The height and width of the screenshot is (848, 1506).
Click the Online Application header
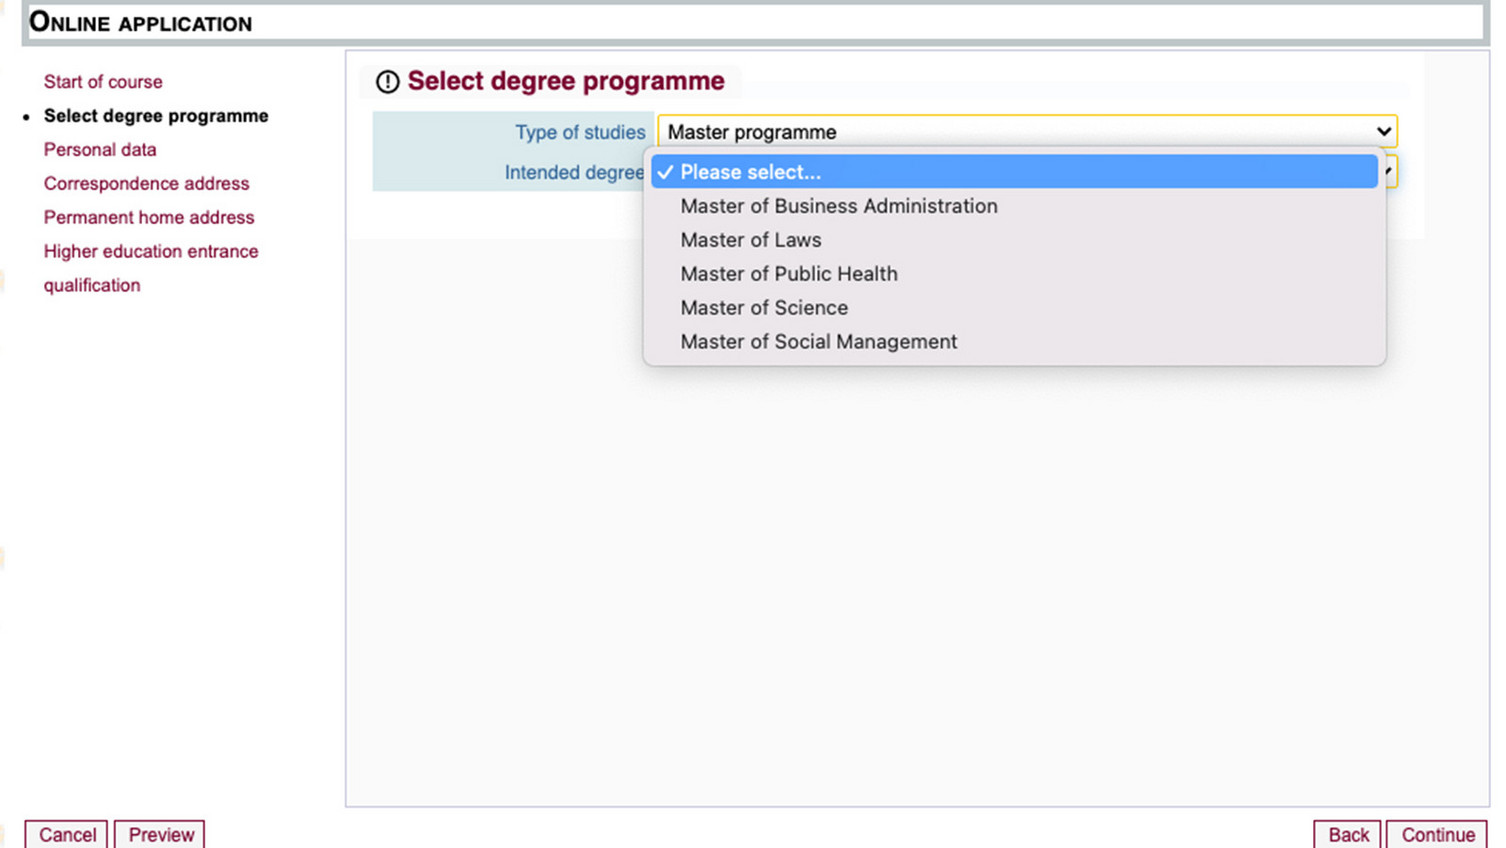pos(140,23)
